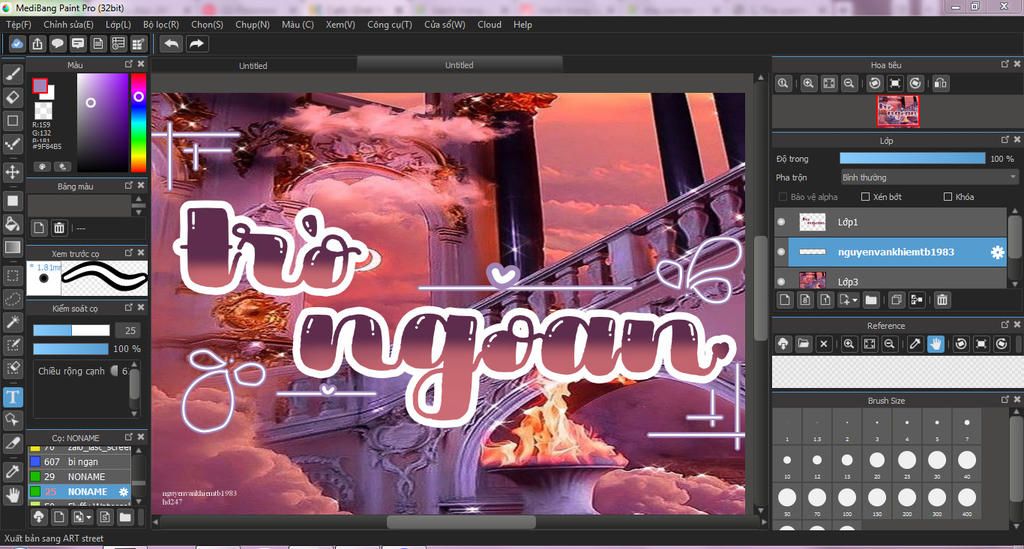Merge layer down in Lớp panel
Screen dimensions: 1024x549
[x=917, y=300]
